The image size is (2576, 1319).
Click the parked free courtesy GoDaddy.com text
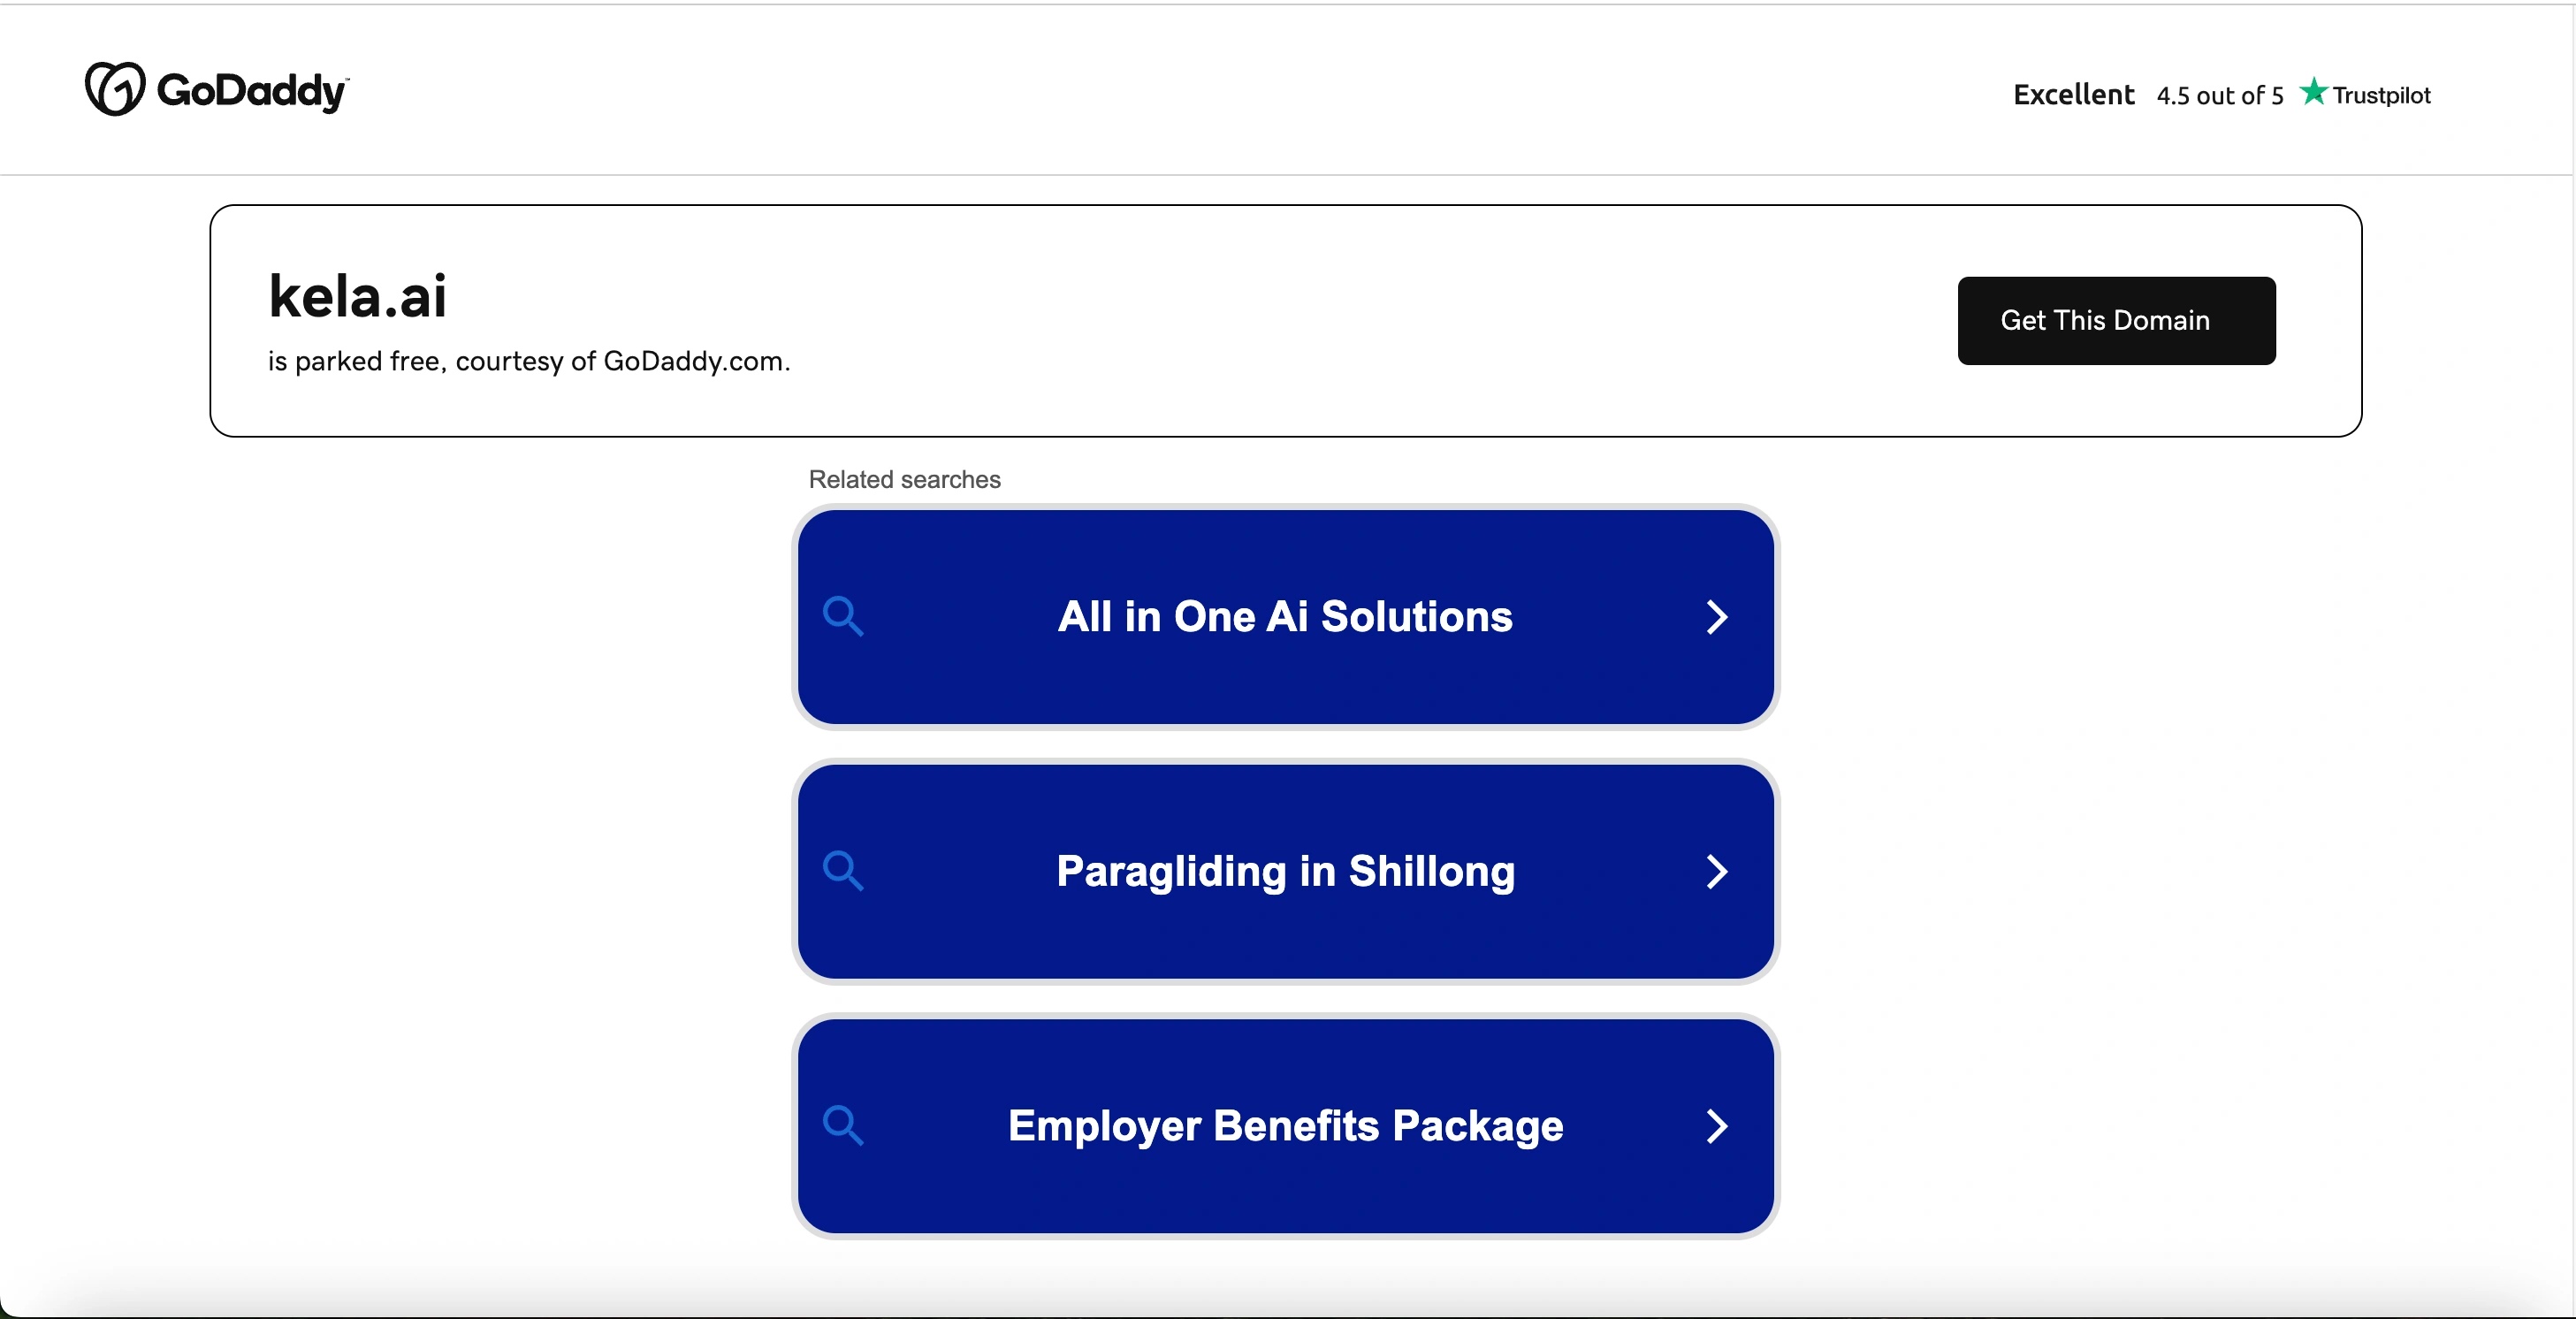click(x=528, y=361)
